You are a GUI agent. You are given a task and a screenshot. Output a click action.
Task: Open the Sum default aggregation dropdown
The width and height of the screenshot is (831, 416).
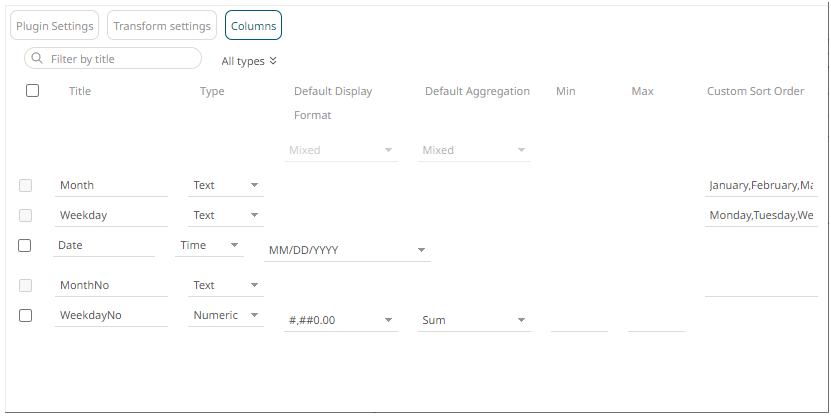pyautogui.click(x=474, y=320)
